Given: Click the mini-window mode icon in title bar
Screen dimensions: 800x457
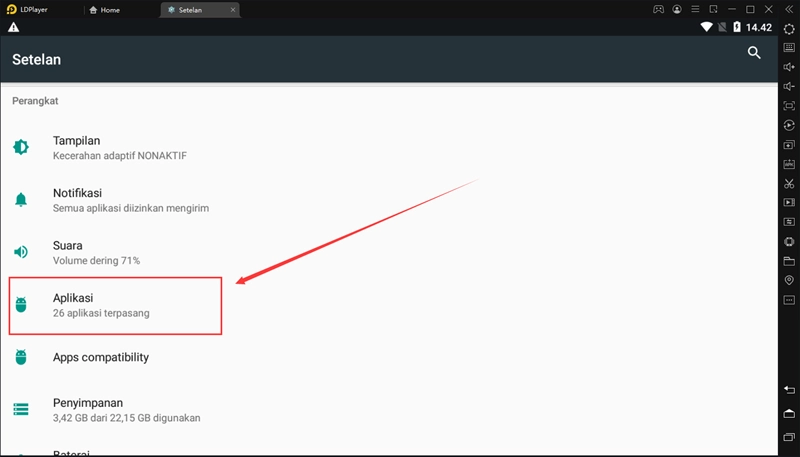Looking at the screenshot, I should click(713, 10).
